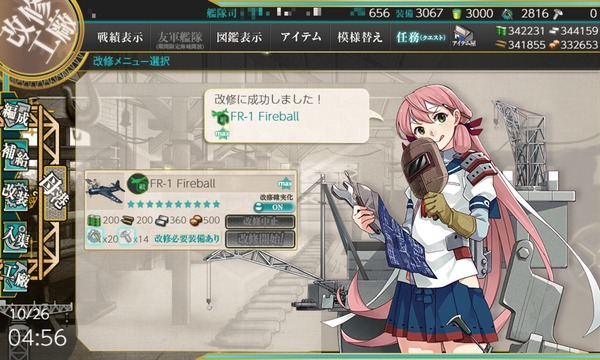Click the improvement-level star row on FR-1 Fireball
The width and height of the screenshot is (600, 360).
point(174,204)
